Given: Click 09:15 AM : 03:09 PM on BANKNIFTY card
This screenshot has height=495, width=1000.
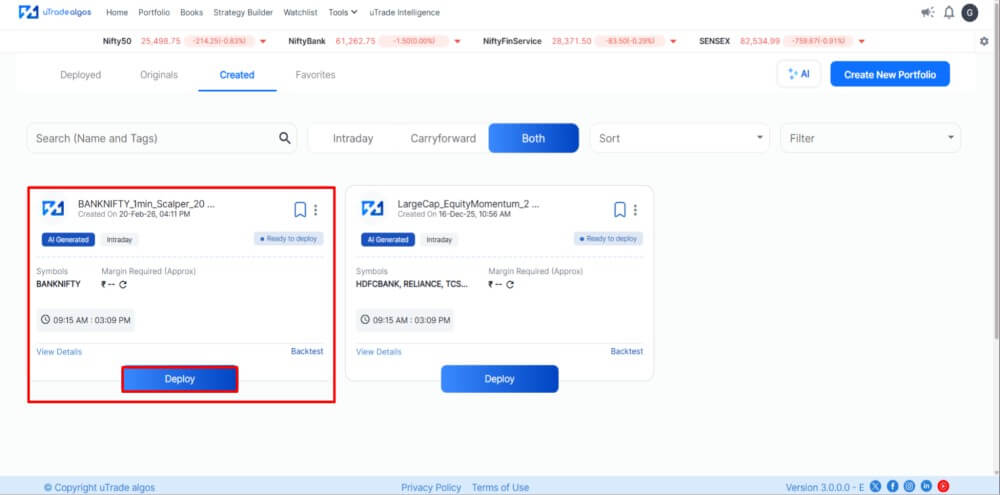Looking at the screenshot, I should (x=85, y=320).
